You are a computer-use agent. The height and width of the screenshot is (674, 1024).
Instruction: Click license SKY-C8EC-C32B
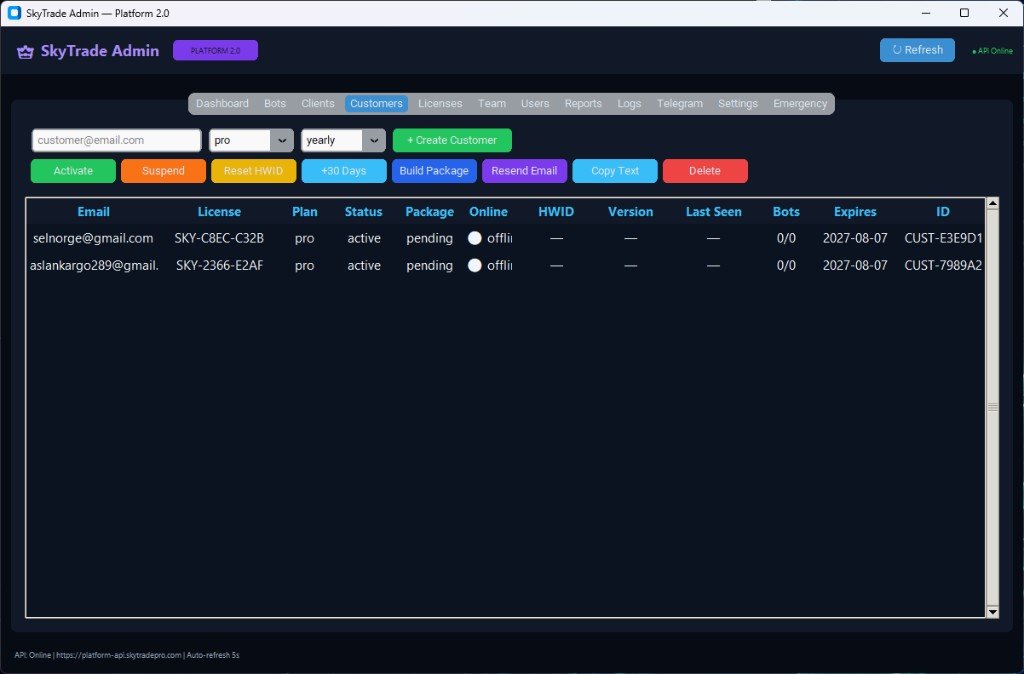pyautogui.click(x=219, y=238)
